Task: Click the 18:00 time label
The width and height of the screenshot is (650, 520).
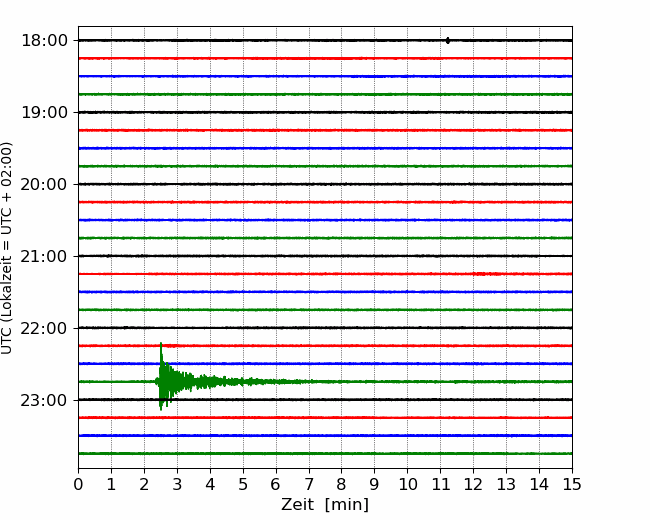Action: 44,41
